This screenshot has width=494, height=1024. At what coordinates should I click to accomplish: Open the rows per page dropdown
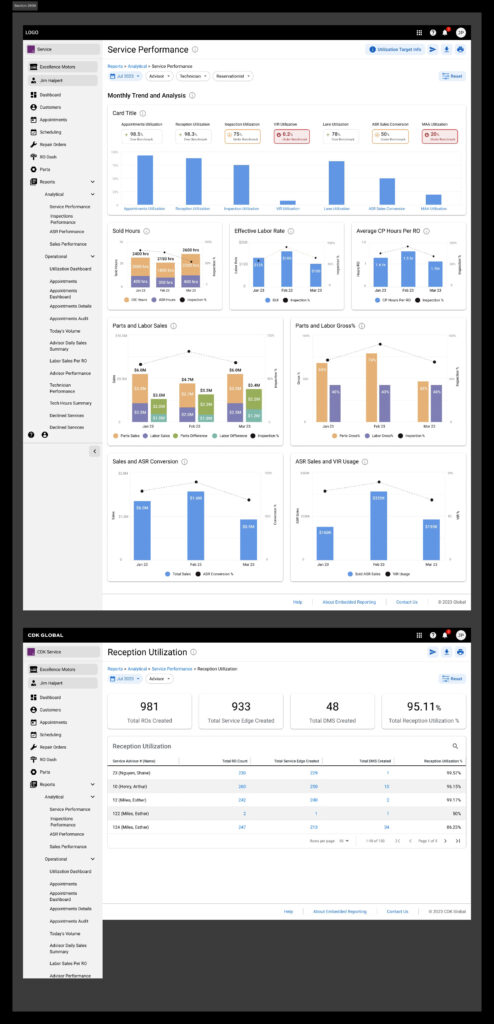tap(344, 840)
